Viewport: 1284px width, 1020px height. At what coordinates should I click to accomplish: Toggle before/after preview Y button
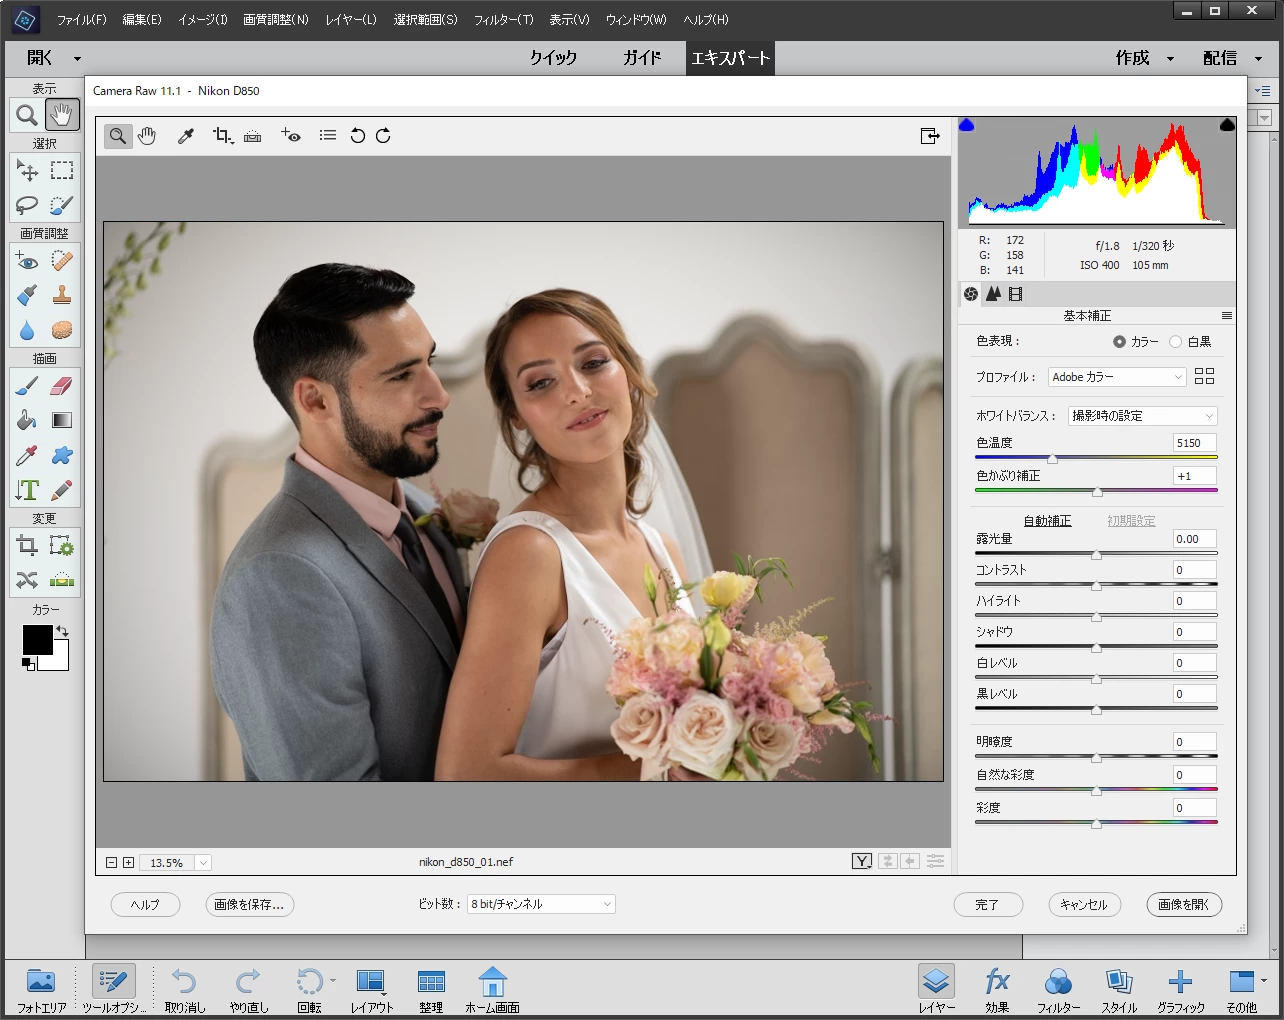tap(862, 861)
